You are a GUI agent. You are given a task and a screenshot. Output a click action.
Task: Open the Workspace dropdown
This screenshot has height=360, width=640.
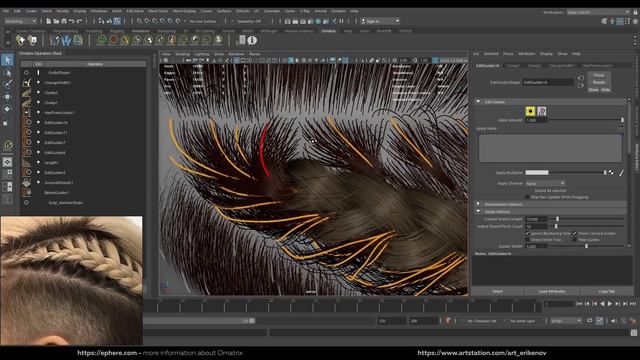coord(598,12)
